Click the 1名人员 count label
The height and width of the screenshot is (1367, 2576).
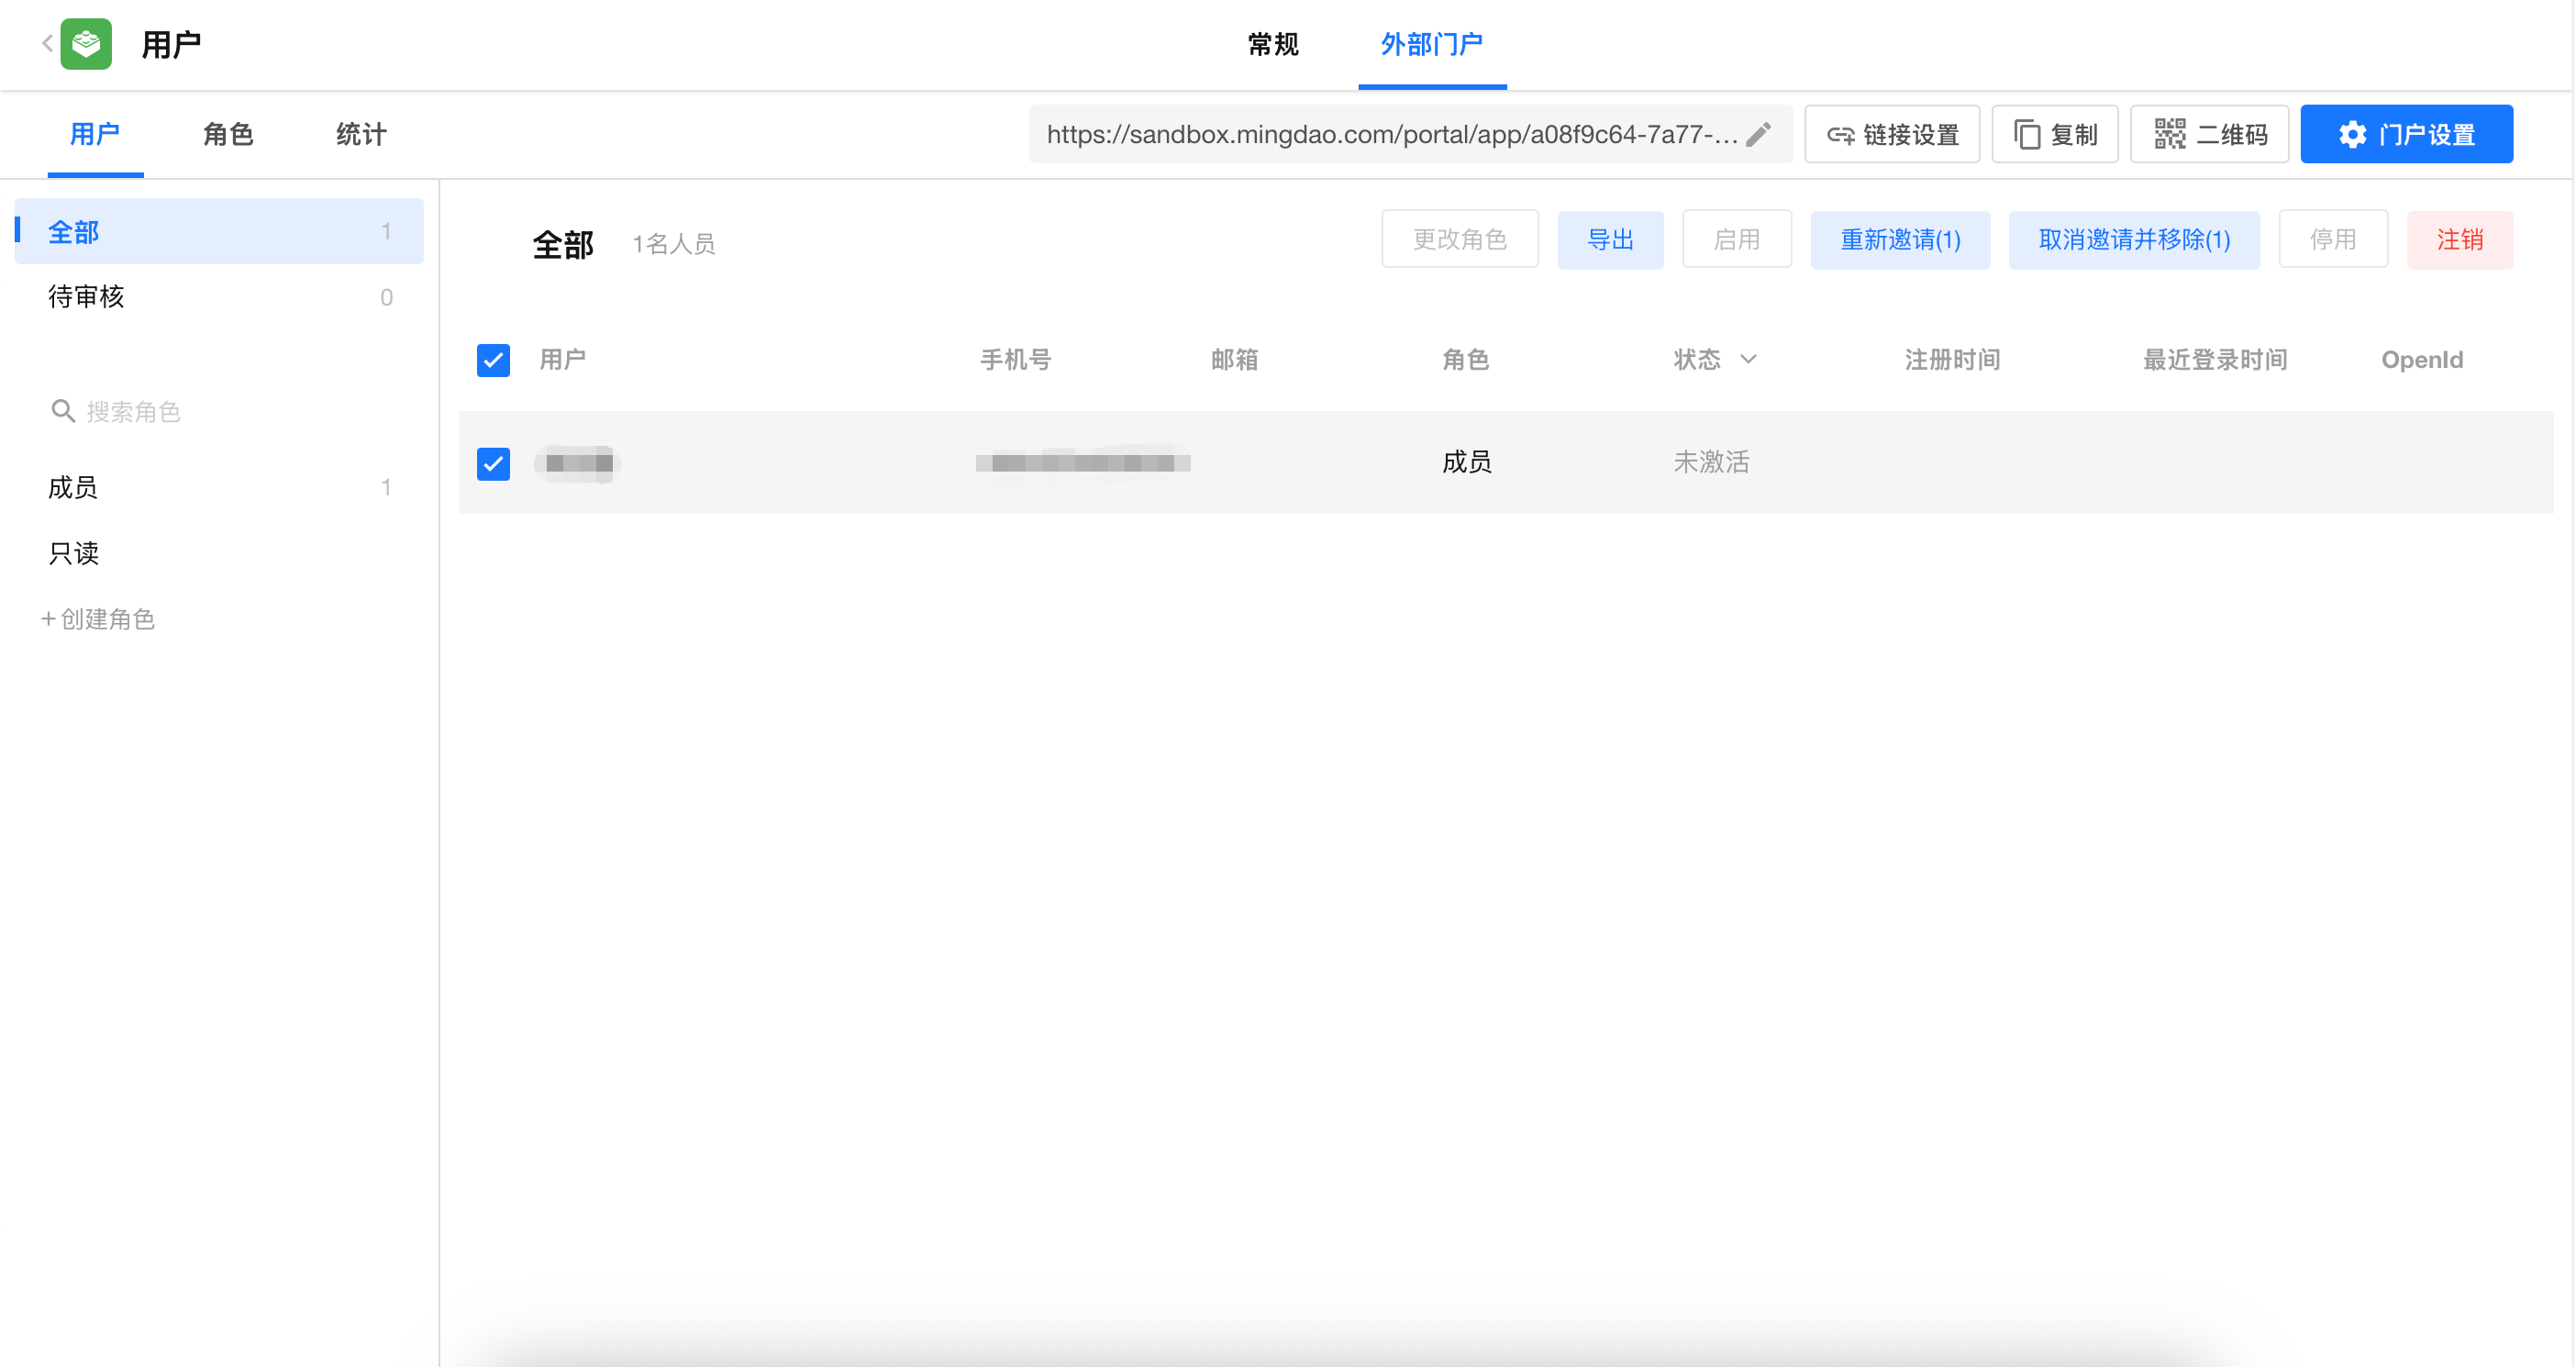pyautogui.click(x=674, y=244)
